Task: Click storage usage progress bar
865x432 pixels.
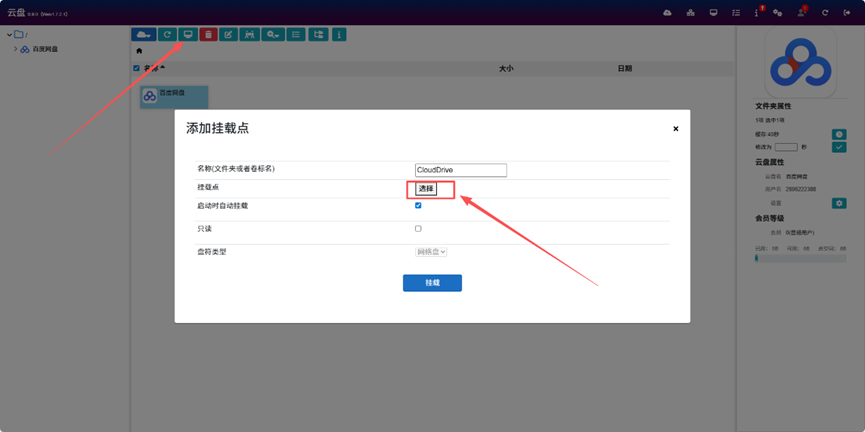Action: pos(800,258)
